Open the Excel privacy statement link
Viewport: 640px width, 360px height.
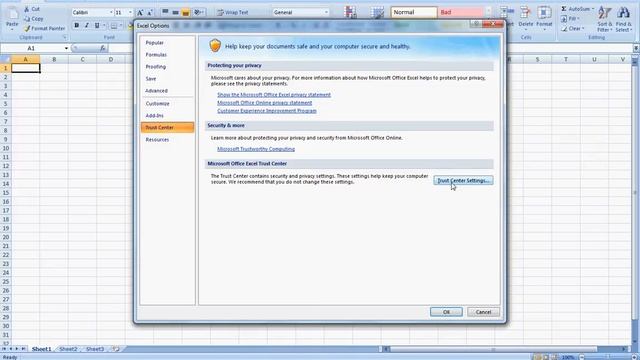pyautogui.click(x=274, y=95)
